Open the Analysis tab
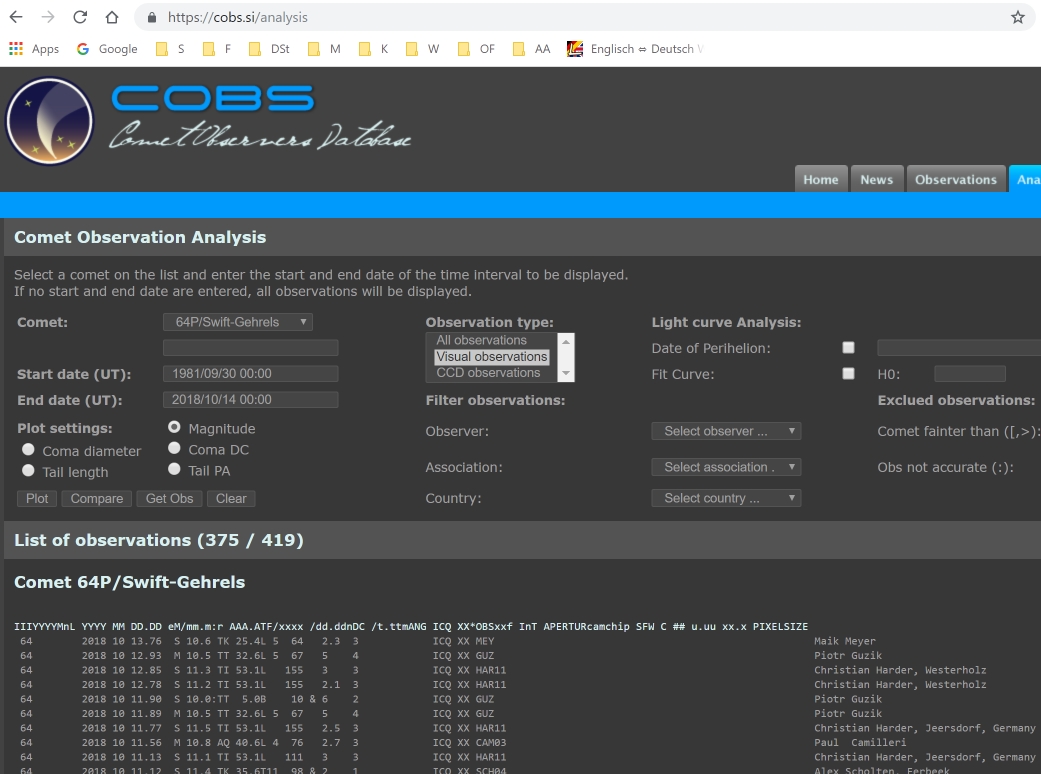This screenshot has height=774, width=1041. (x=1026, y=179)
